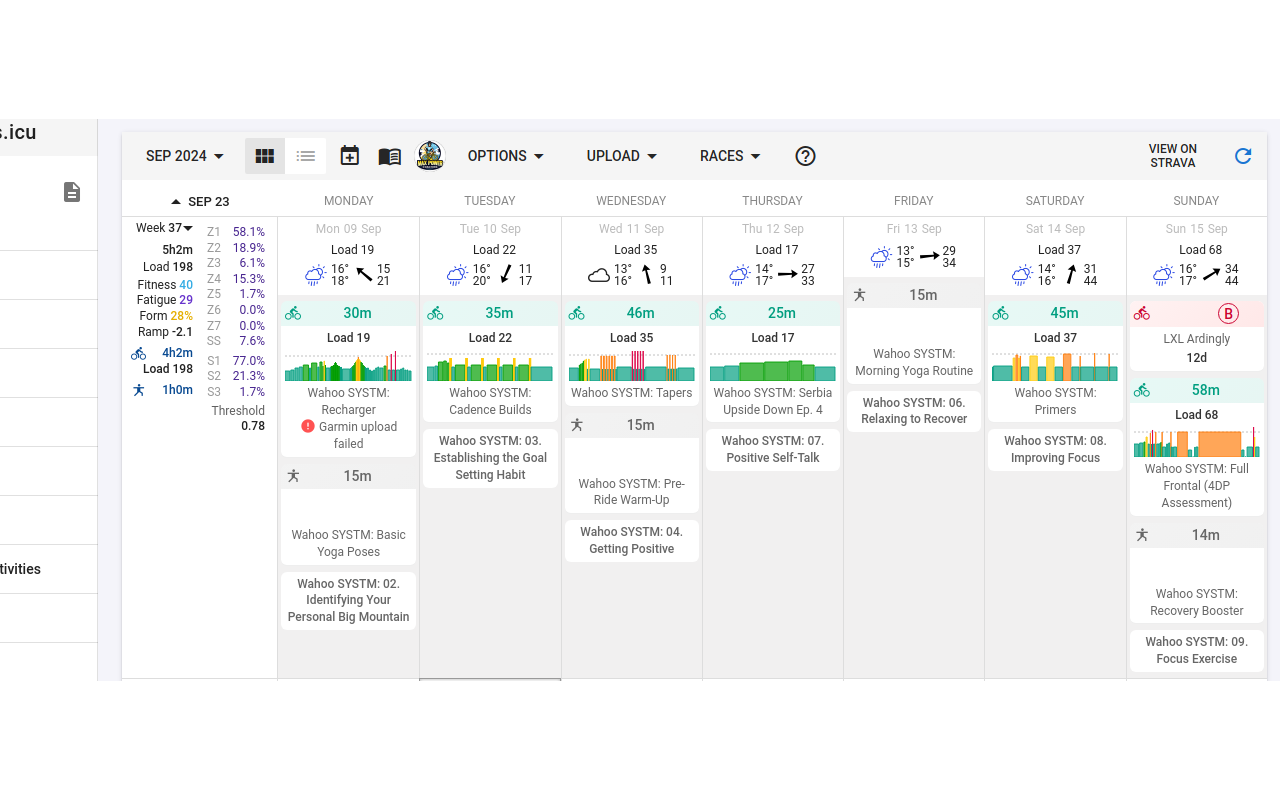
Task: Click the yoga figure icon on Friday's 15m
Action: pos(859,295)
